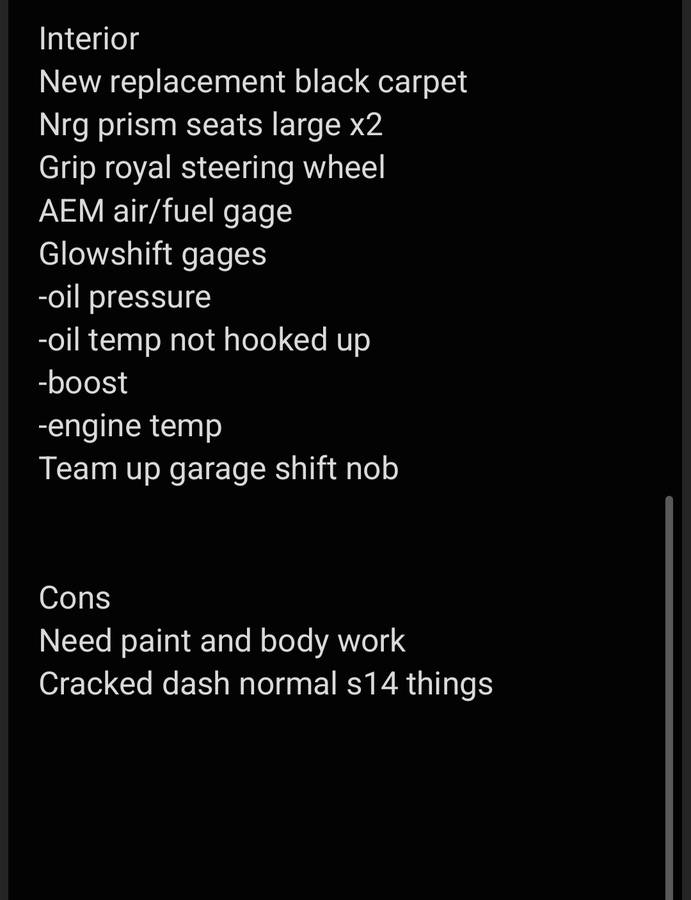Tap the "-oil temp not hooked up" entry
This screenshot has height=900, width=691.
(204, 340)
